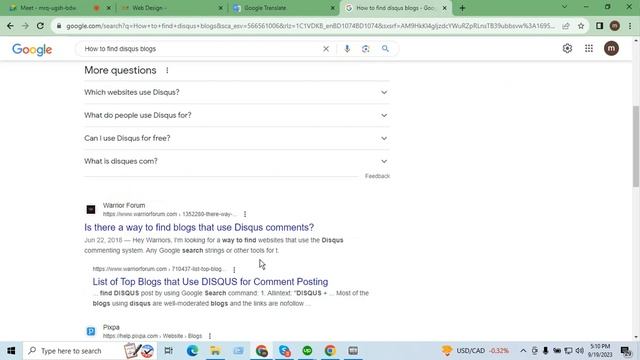Open Chrome profile avatar in toolbar
The image size is (640, 360).
615,26
